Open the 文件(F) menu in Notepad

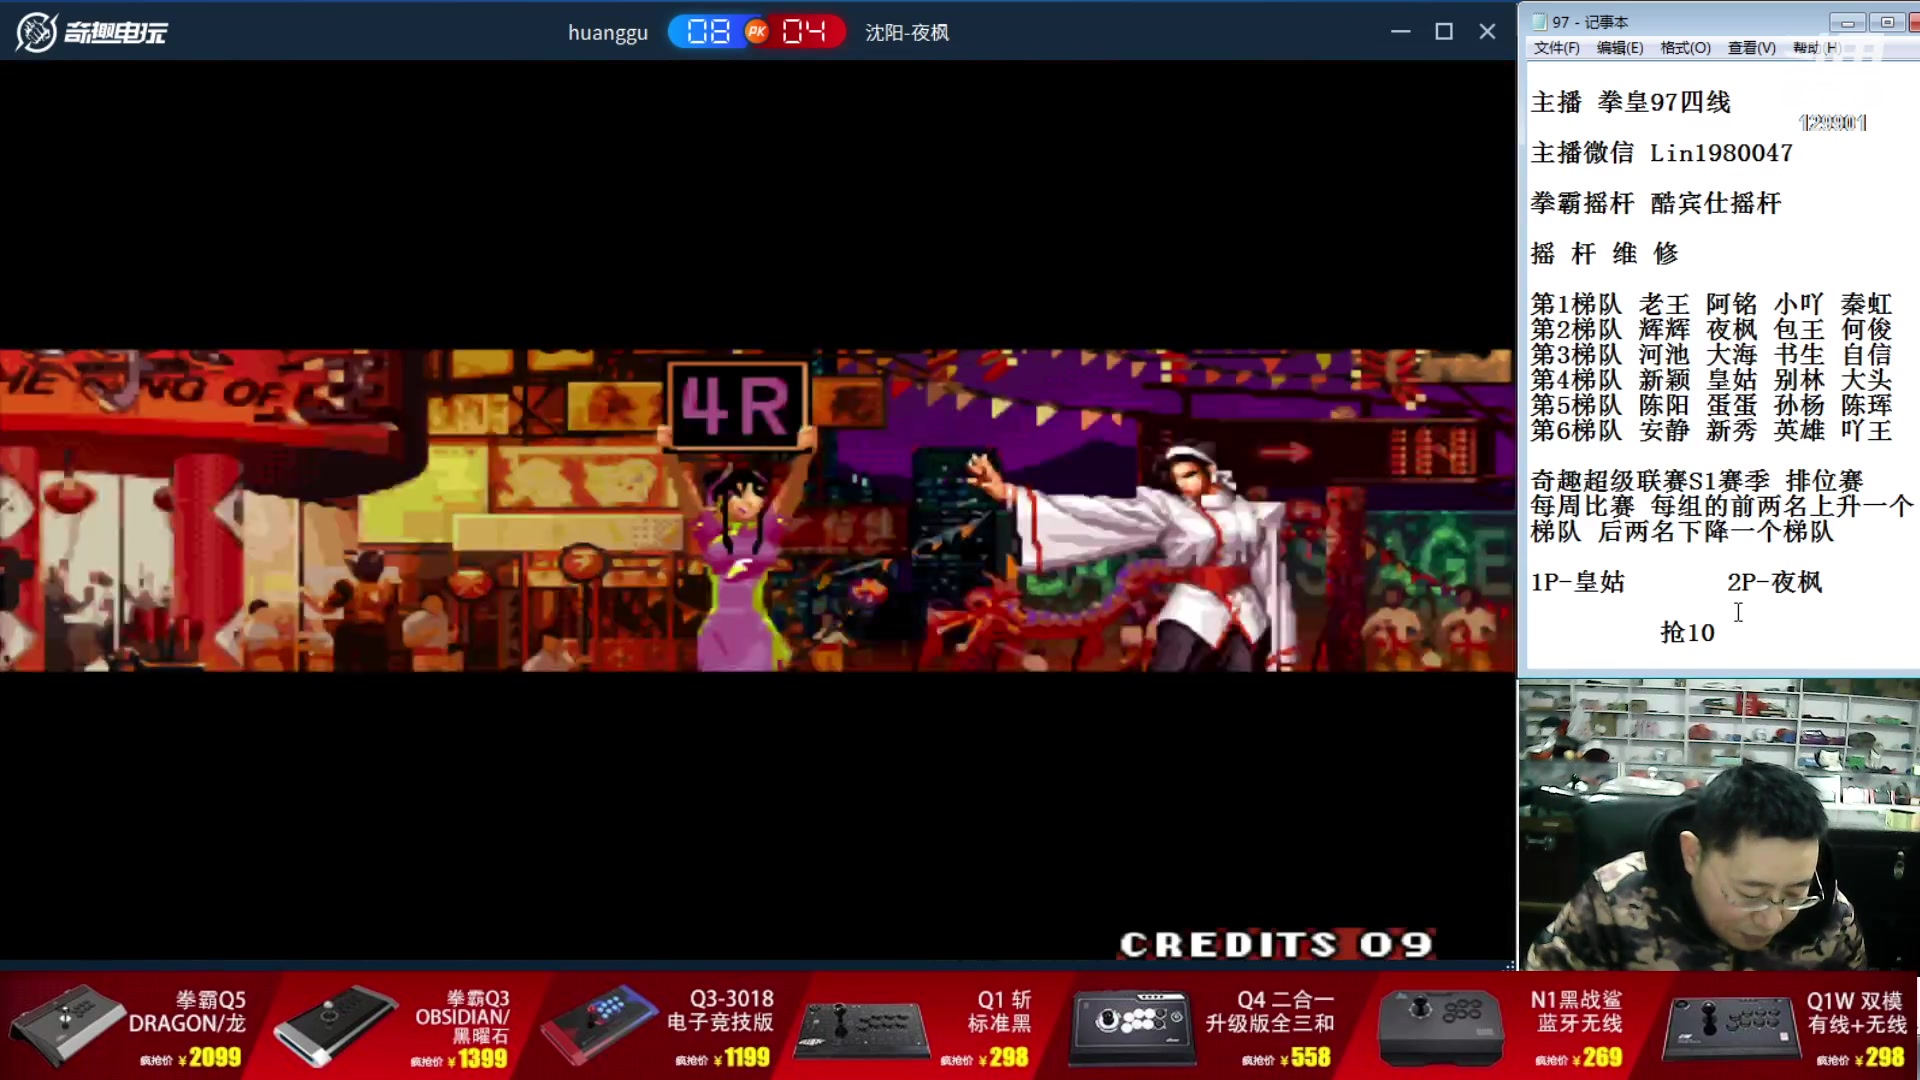pyautogui.click(x=1556, y=48)
